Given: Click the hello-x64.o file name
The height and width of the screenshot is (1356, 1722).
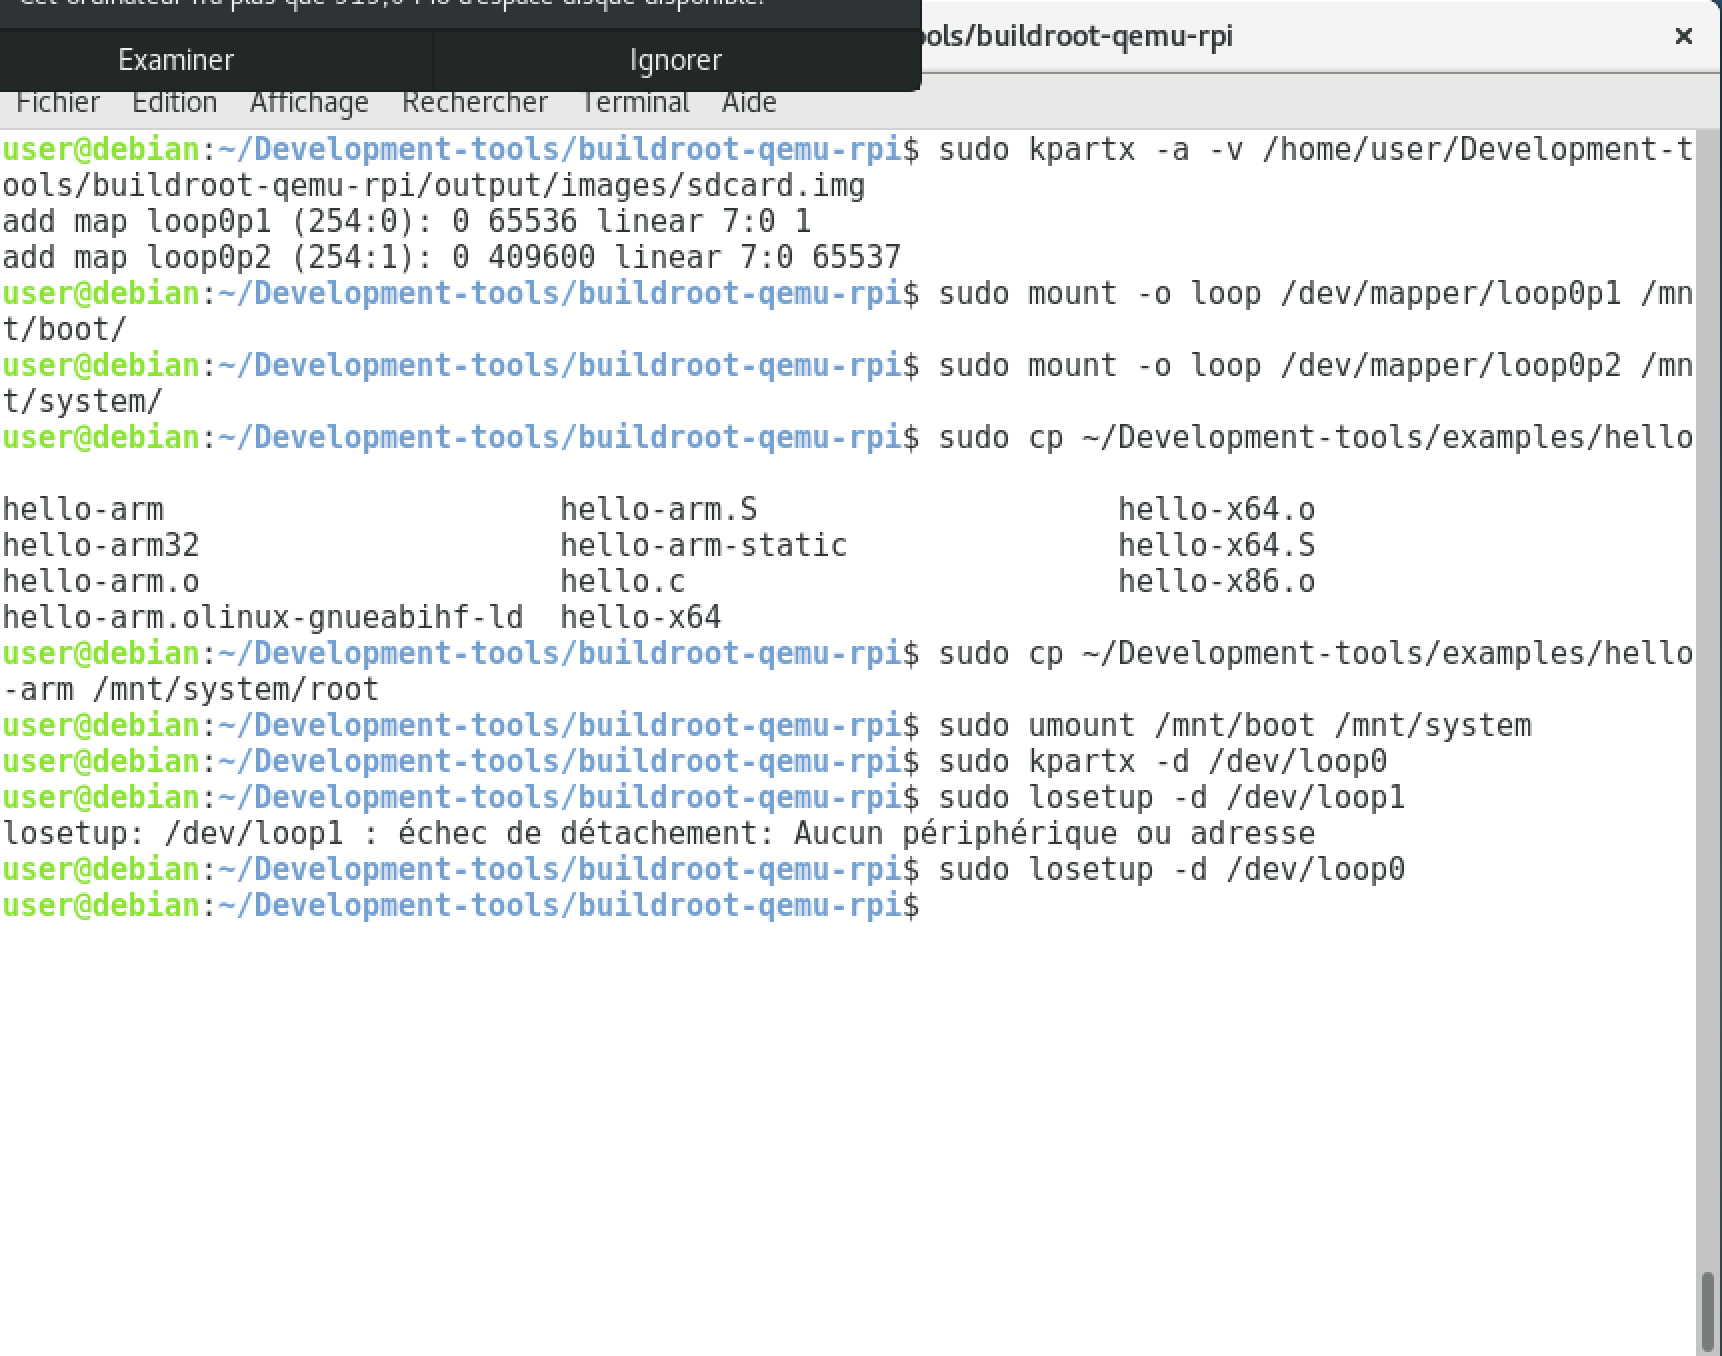Looking at the screenshot, I should [1217, 509].
